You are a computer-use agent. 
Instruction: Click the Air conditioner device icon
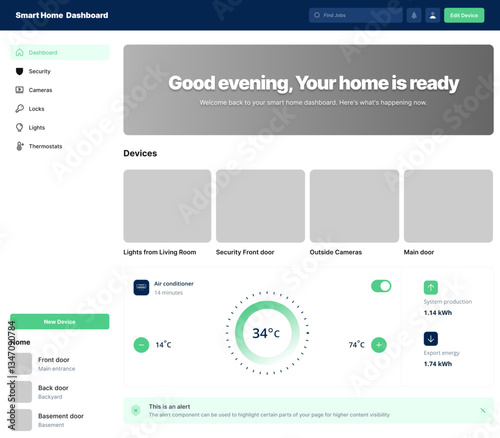[x=141, y=287]
